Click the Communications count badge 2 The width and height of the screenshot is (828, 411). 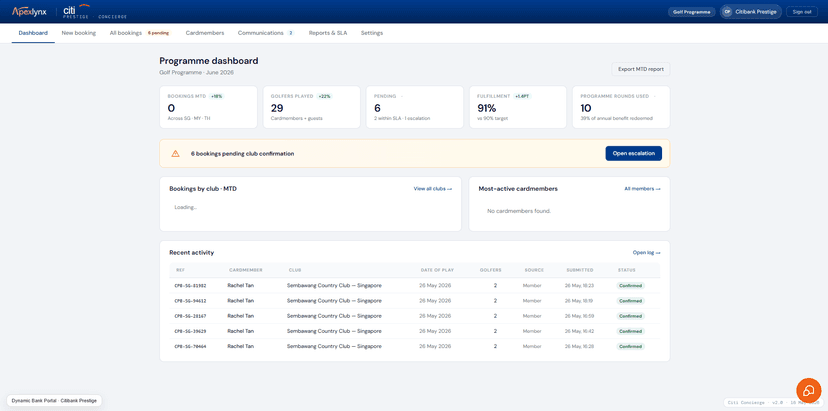[x=290, y=33]
